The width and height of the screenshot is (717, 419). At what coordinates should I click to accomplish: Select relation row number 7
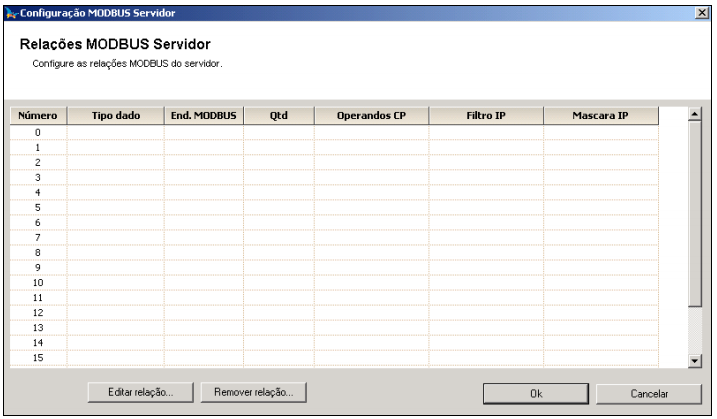click(x=38, y=237)
